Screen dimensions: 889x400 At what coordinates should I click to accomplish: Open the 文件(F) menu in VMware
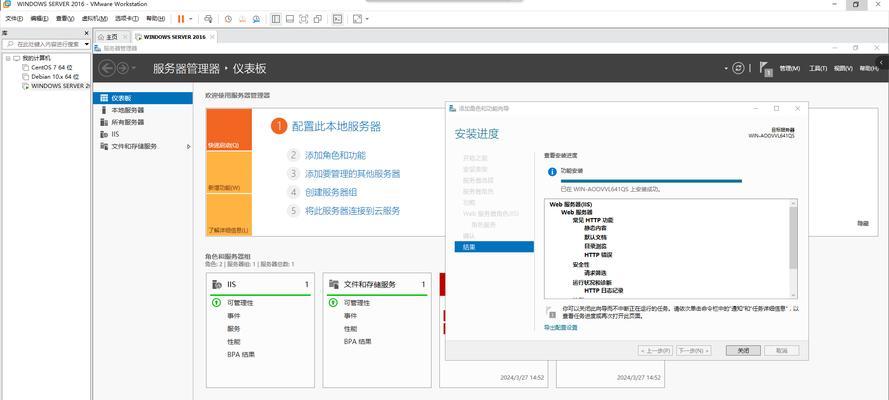click(14, 19)
